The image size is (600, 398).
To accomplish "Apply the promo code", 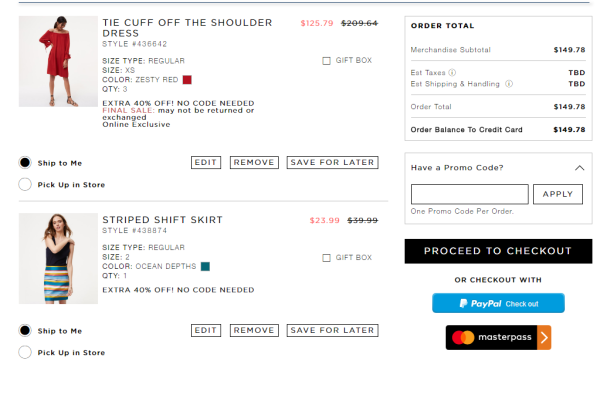I will point(558,194).
